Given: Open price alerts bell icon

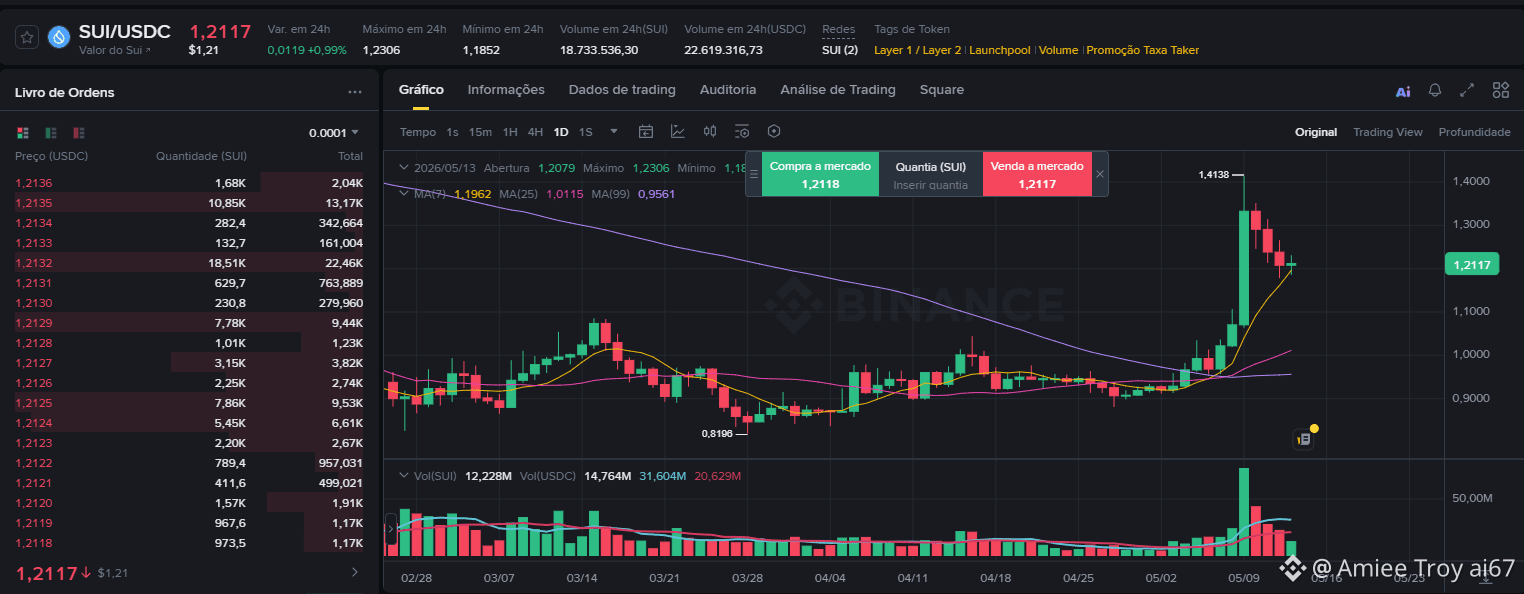Looking at the screenshot, I should tap(1435, 90).
